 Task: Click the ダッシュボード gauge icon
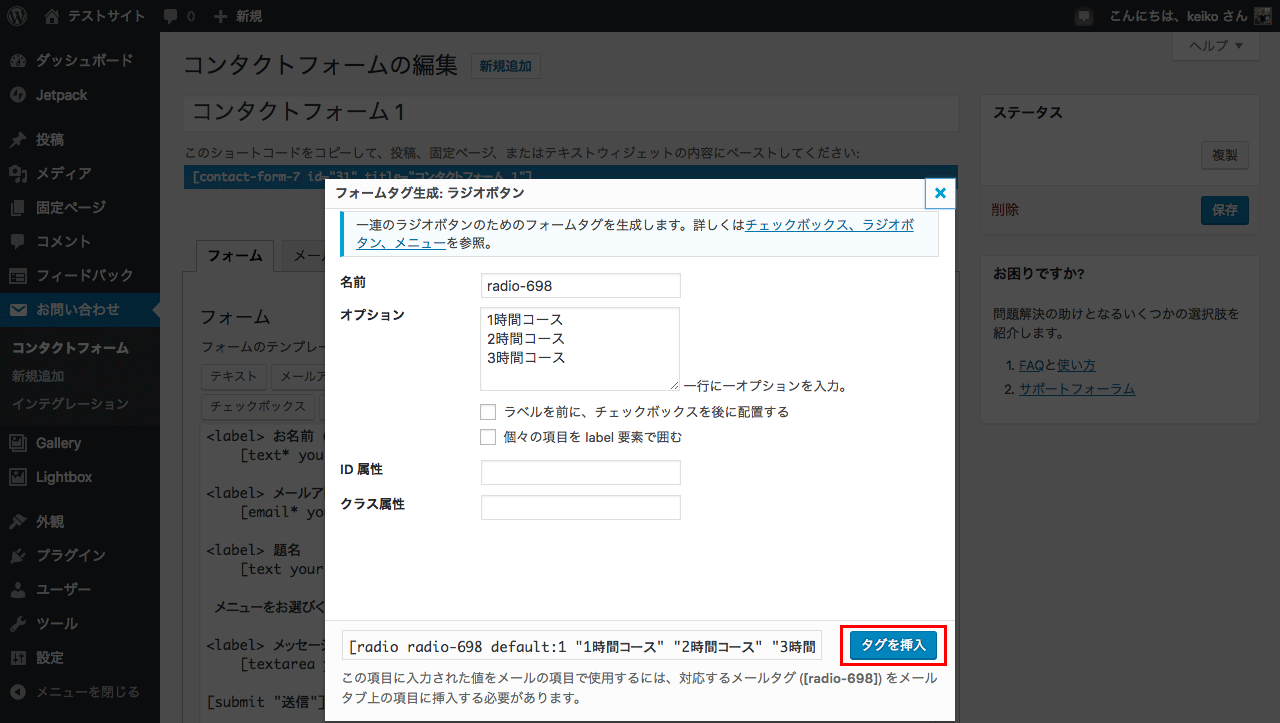tap(18, 61)
